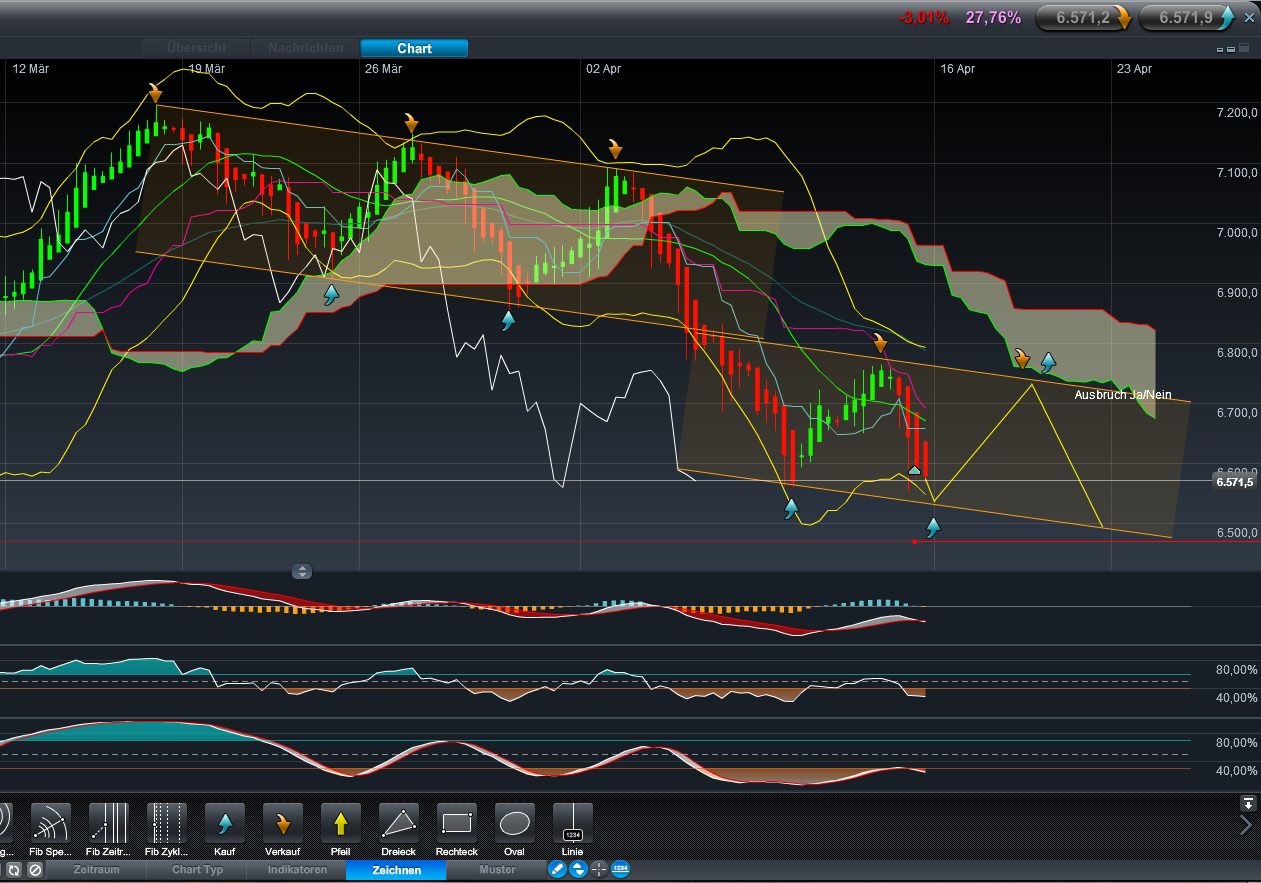1261x883 pixels.
Task: Toggle indicator panel divider expander
Action: 302,572
